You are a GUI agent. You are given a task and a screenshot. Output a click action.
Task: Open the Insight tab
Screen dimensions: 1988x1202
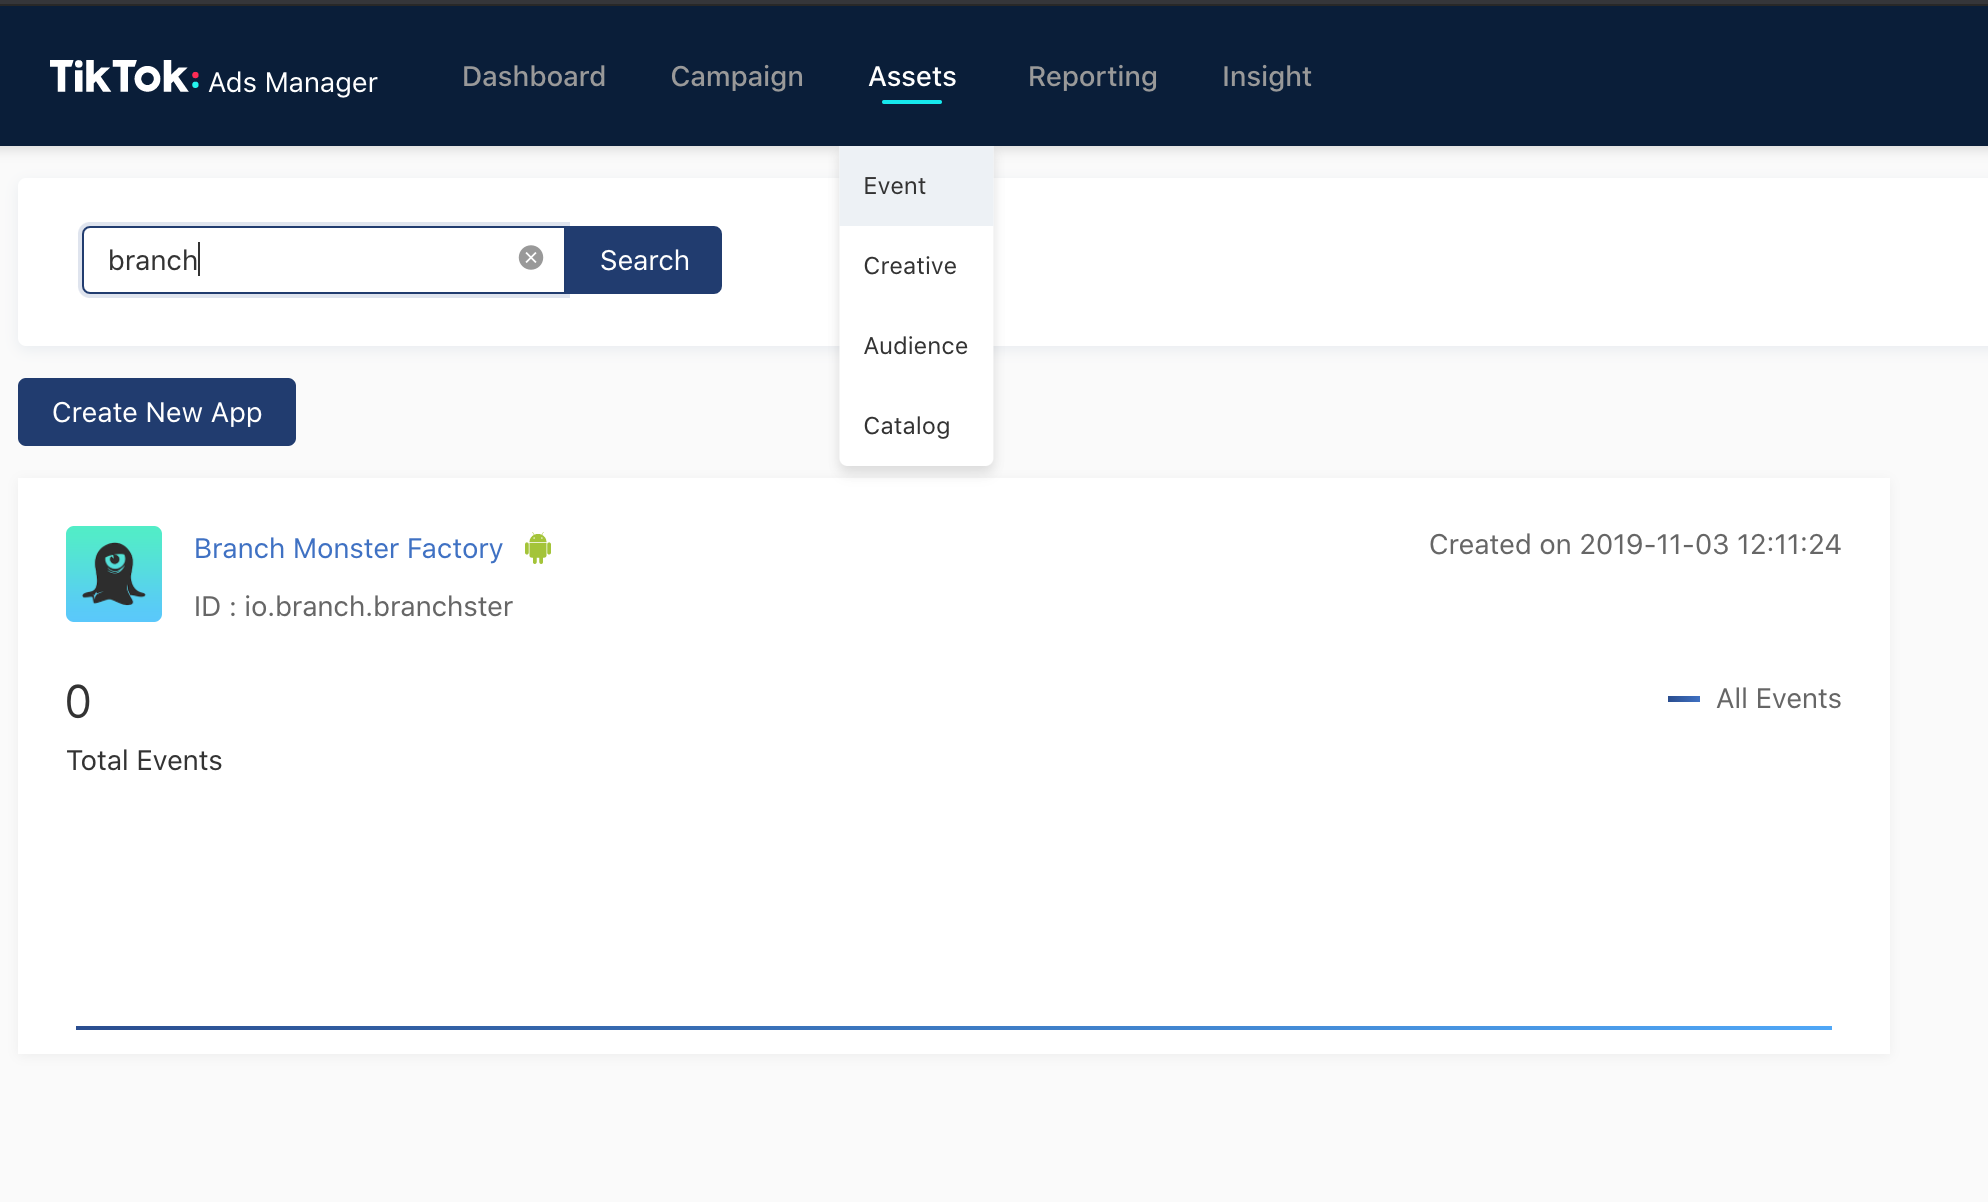pos(1266,77)
